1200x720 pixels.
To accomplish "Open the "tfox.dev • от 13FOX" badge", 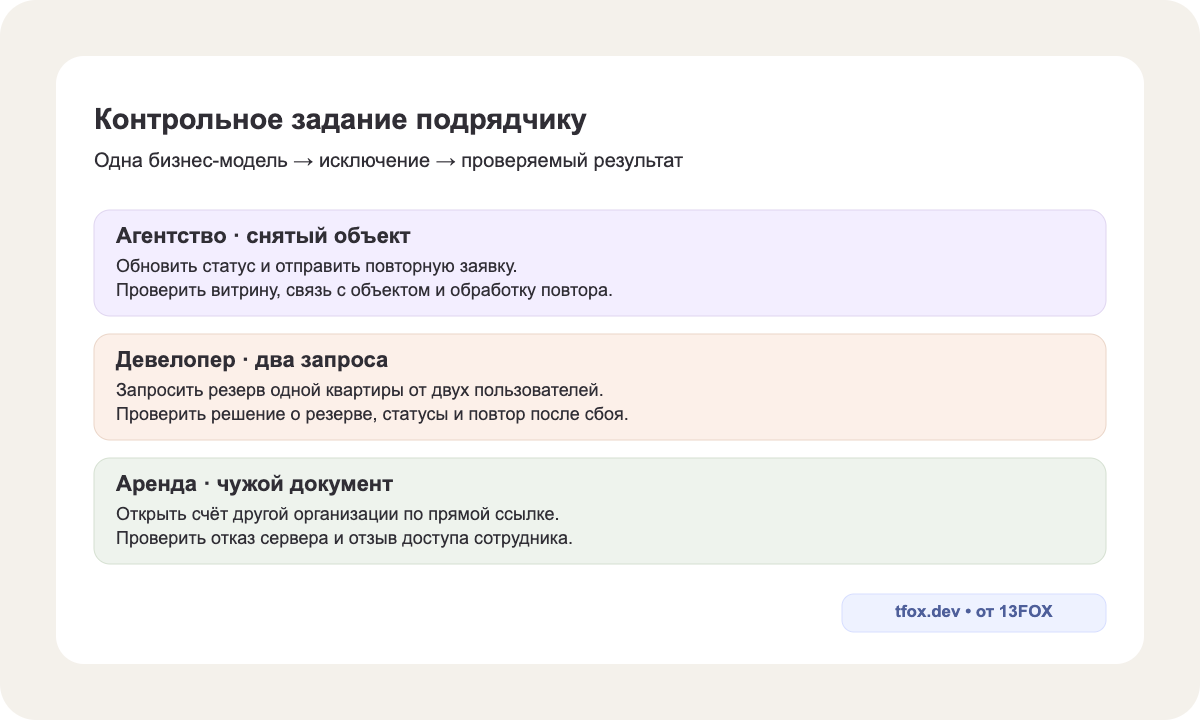I will pyautogui.click(x=974, y=613).
